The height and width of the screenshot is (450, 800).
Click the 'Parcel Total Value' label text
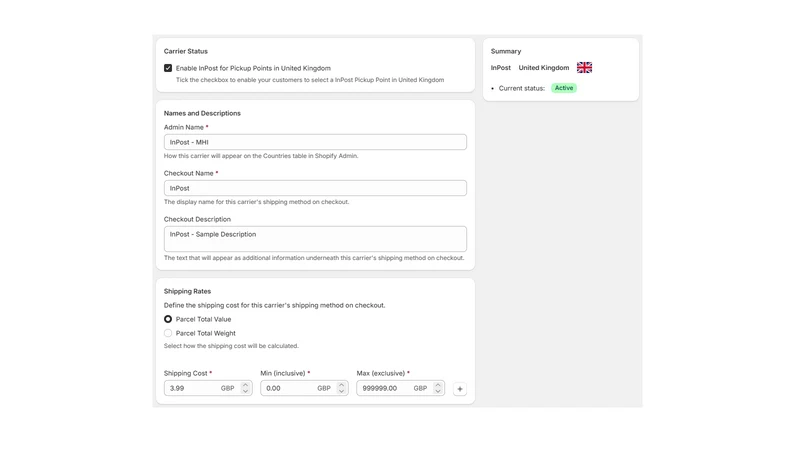point(204,319)
